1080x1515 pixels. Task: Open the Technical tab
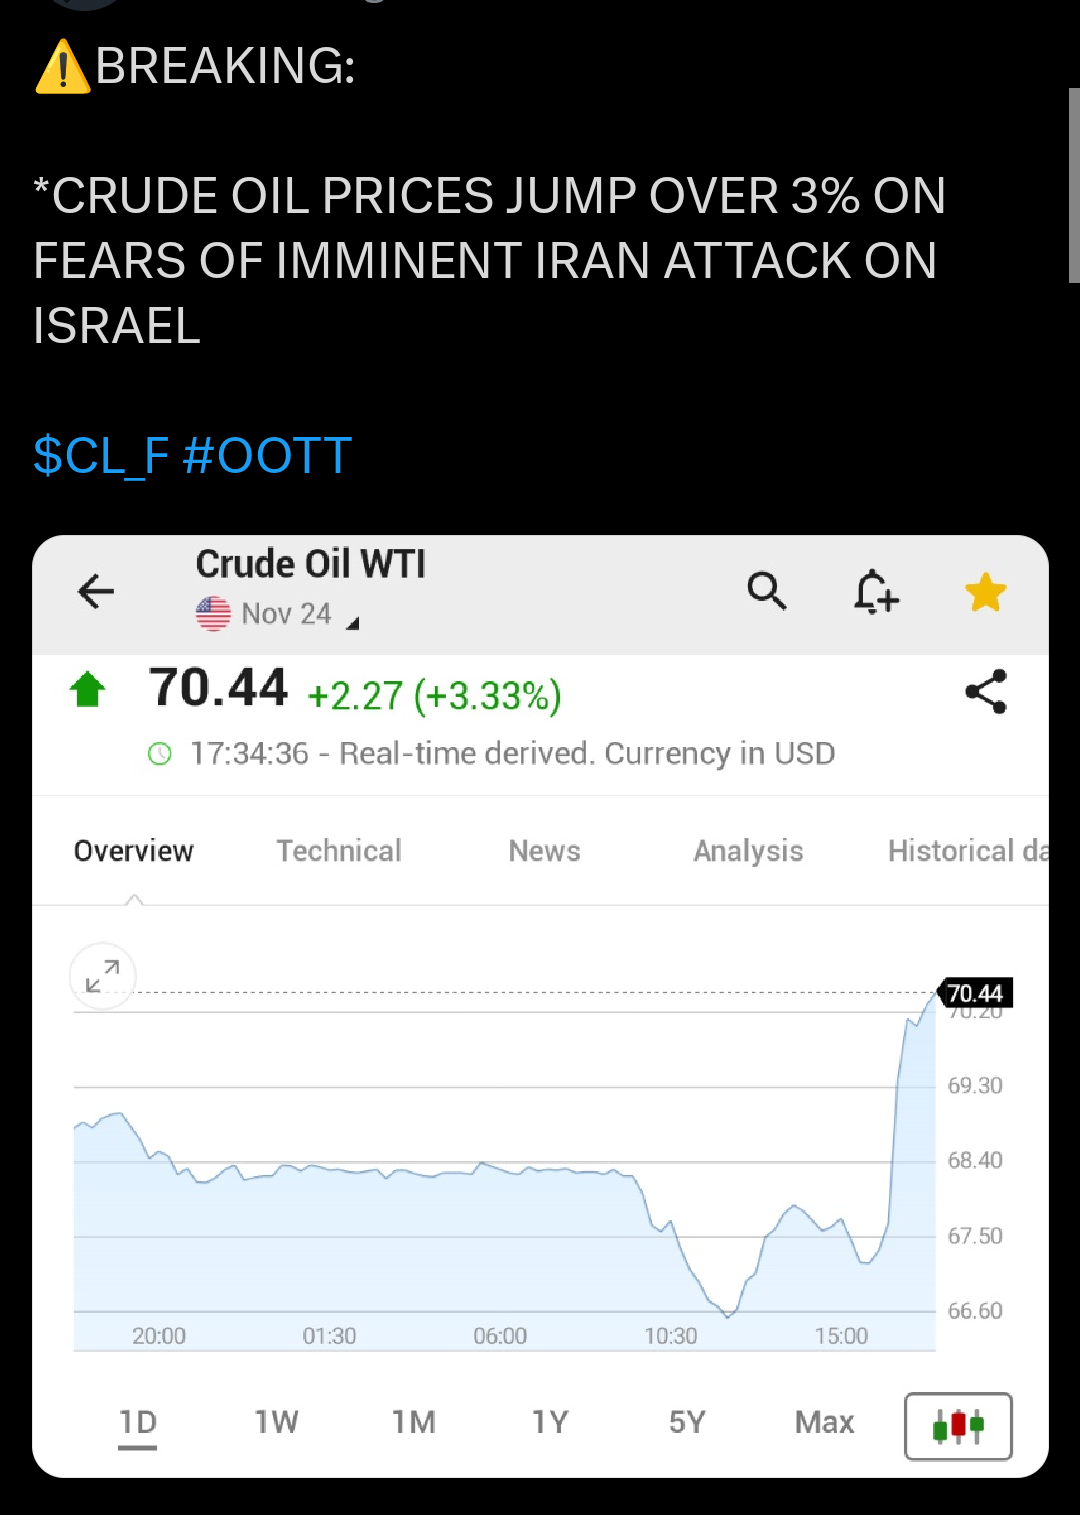tap(339, 851)
